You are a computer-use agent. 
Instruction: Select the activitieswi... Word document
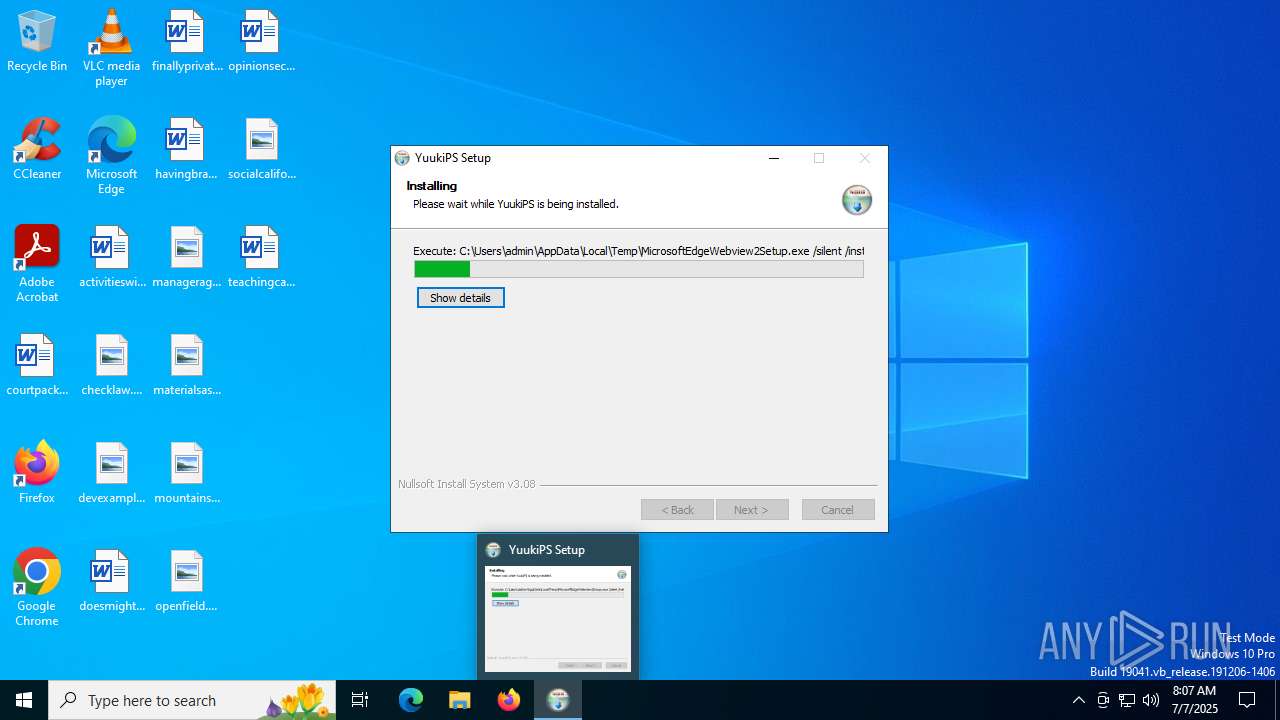(x=111, y=258)
